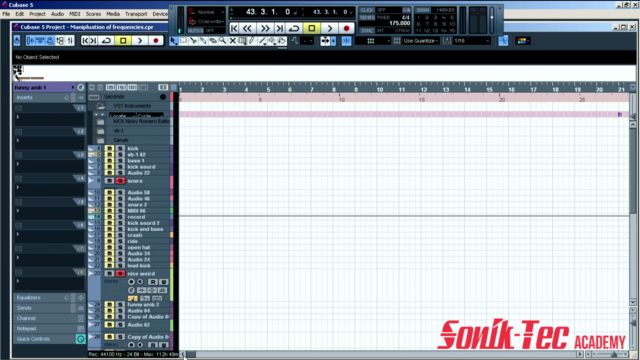This screenshot has height=360, width=640.
Task: Click the Stop button in project toolbar
Action: tap(123, 40)
